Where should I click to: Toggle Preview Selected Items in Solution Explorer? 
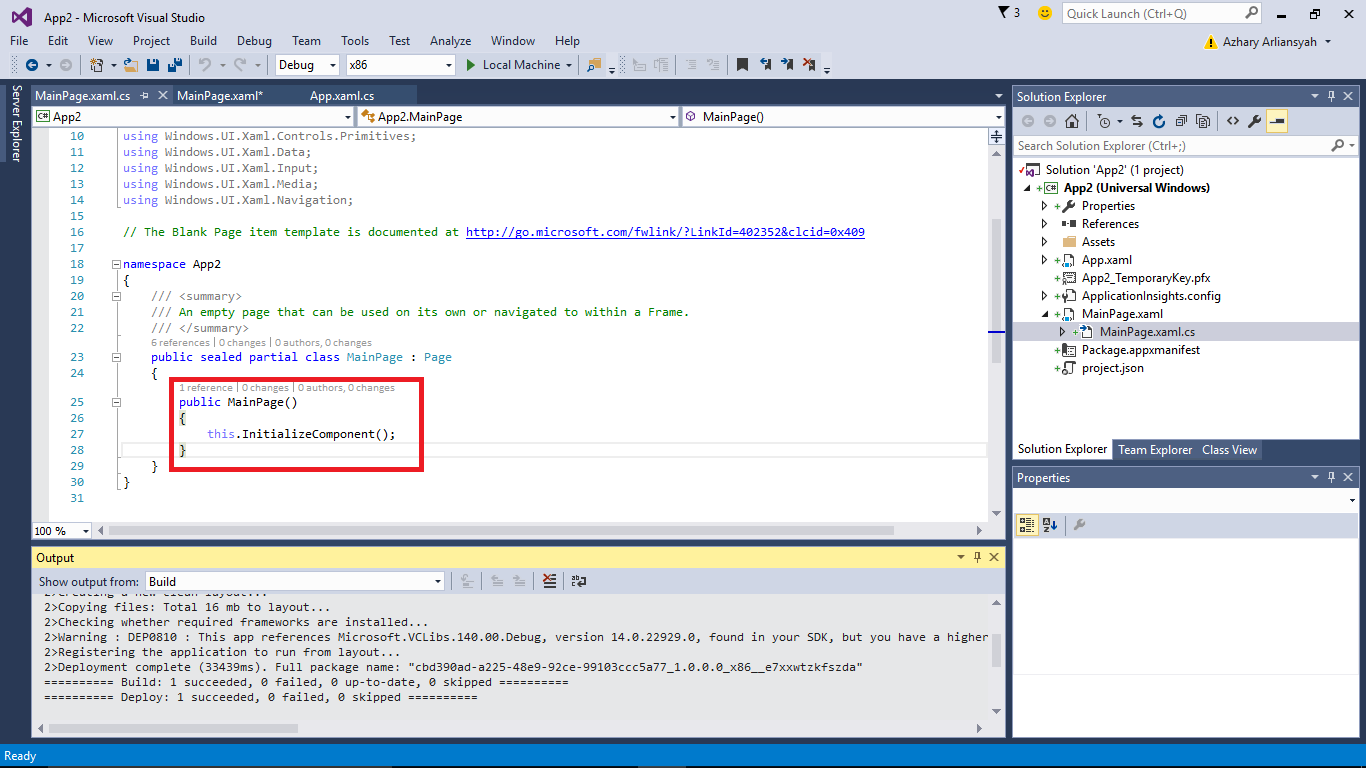coord(1277,121)
